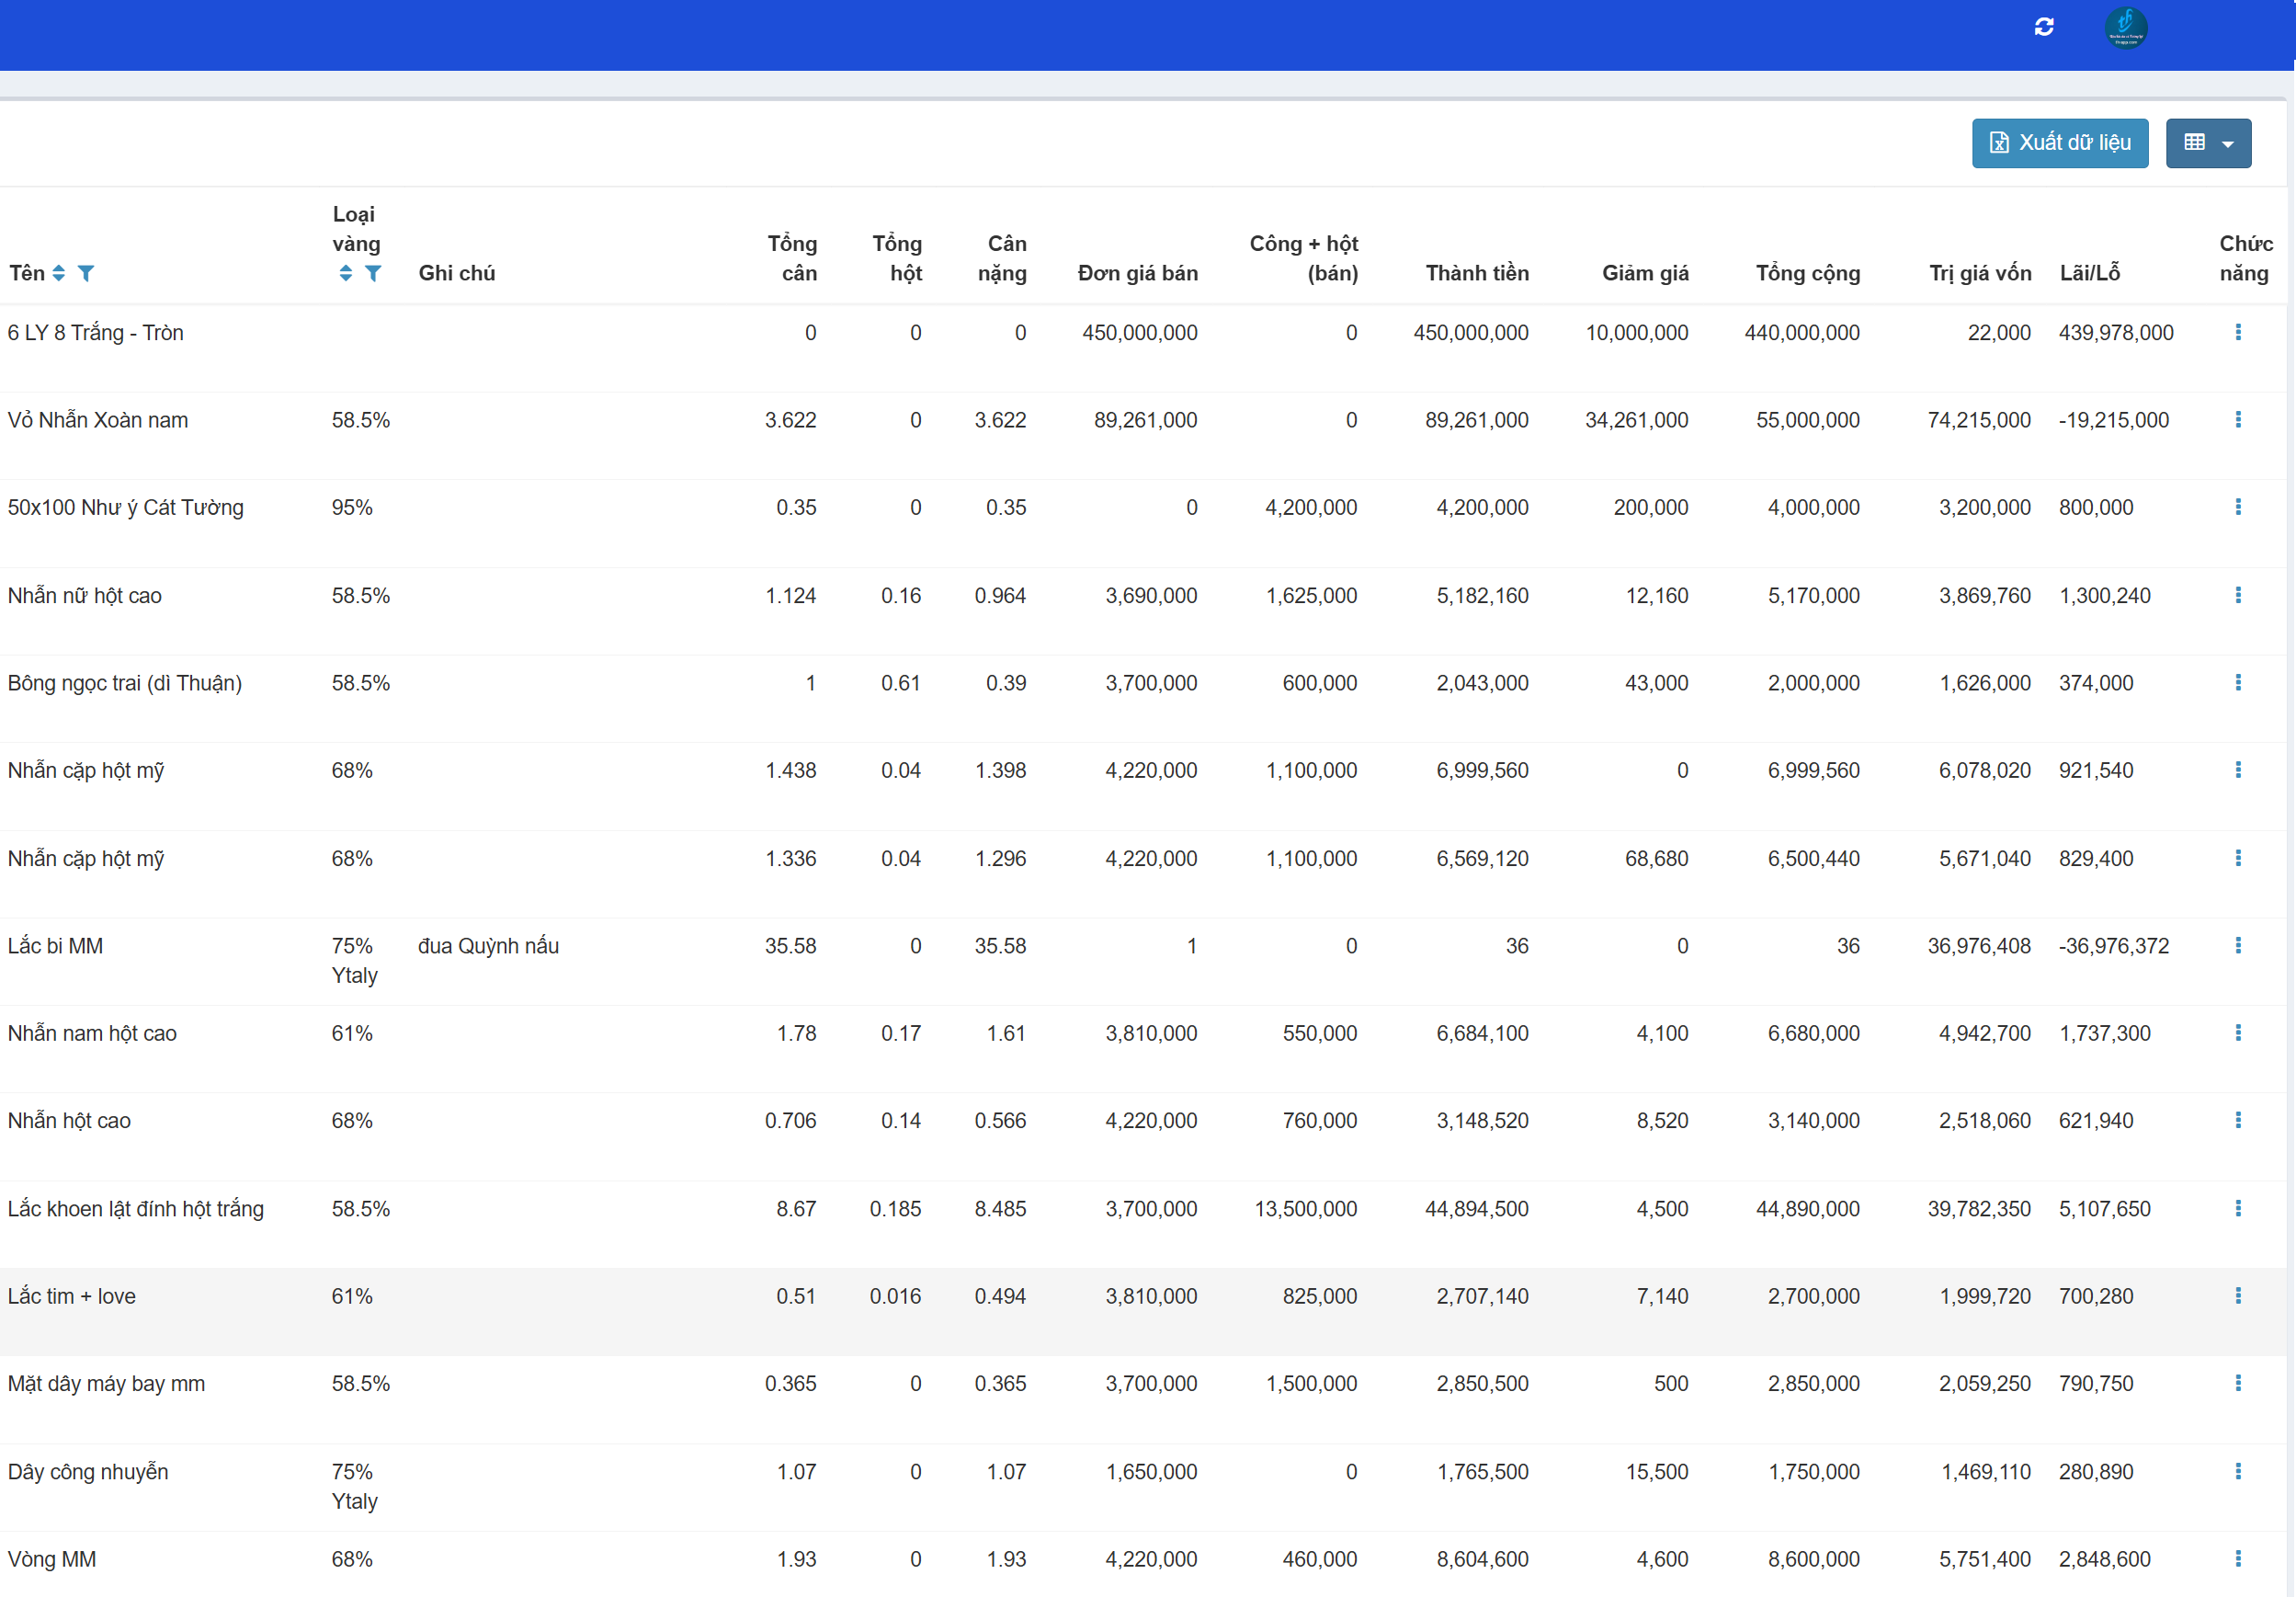Open the Tên column filter funnel
This screenshot has width=2296, height=1597.
point(86,273)
